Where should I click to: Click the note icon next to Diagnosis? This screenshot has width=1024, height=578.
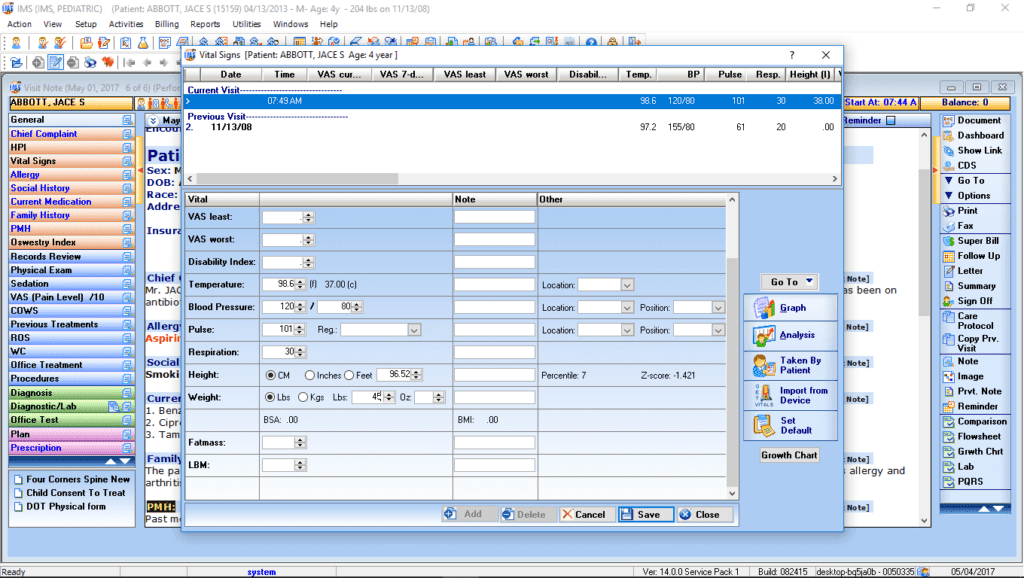(127, 393)
